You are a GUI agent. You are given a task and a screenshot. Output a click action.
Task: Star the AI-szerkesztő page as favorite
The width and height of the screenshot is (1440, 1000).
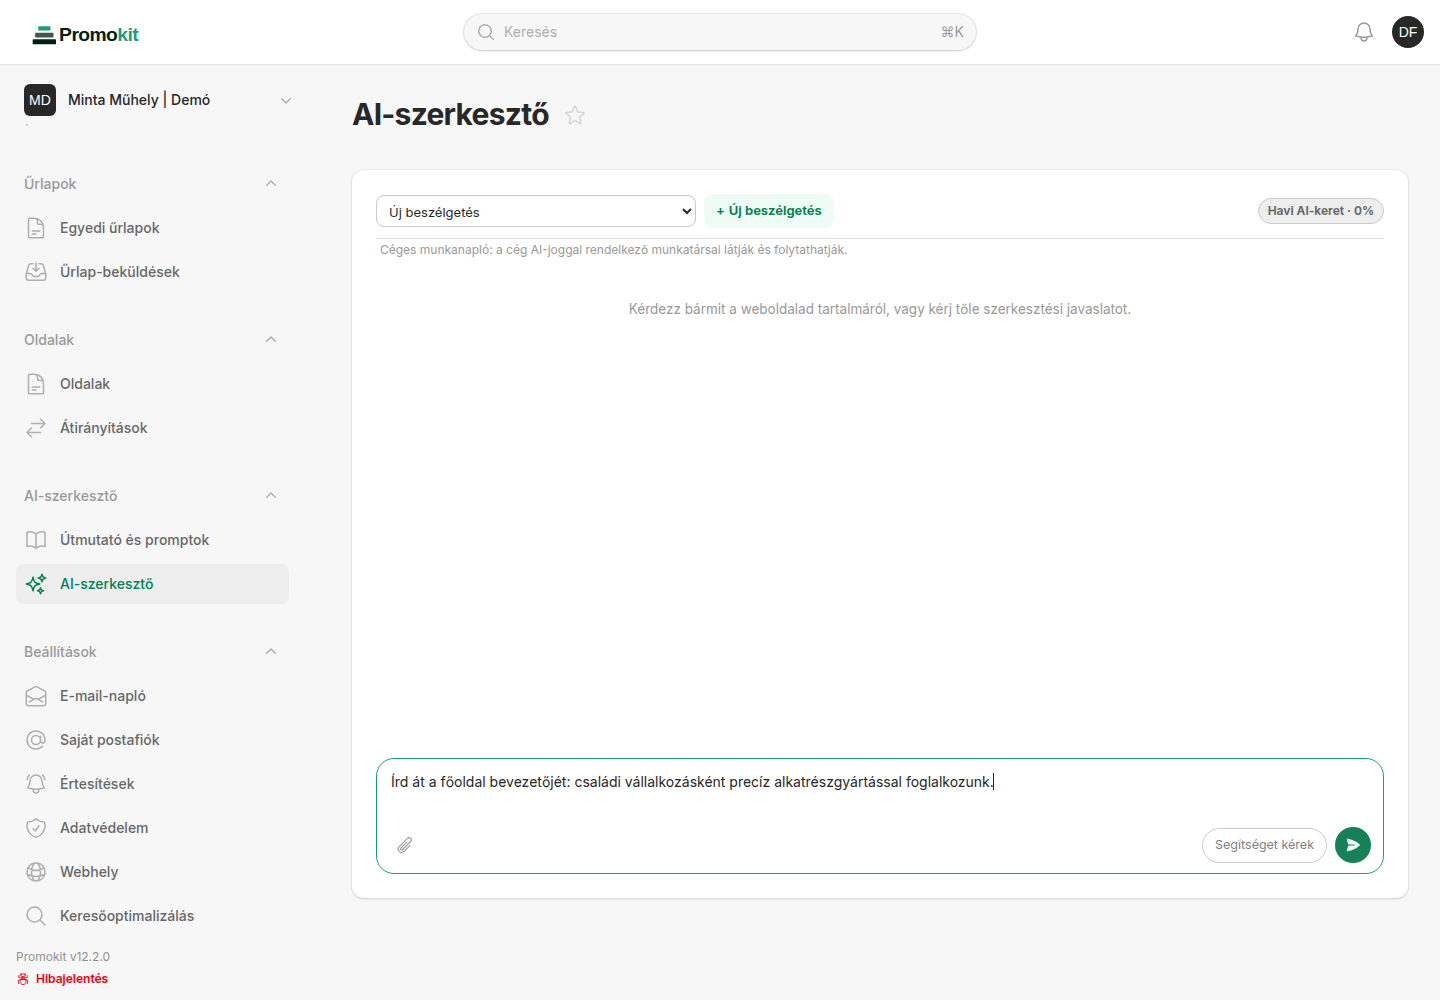pos(575,115)
